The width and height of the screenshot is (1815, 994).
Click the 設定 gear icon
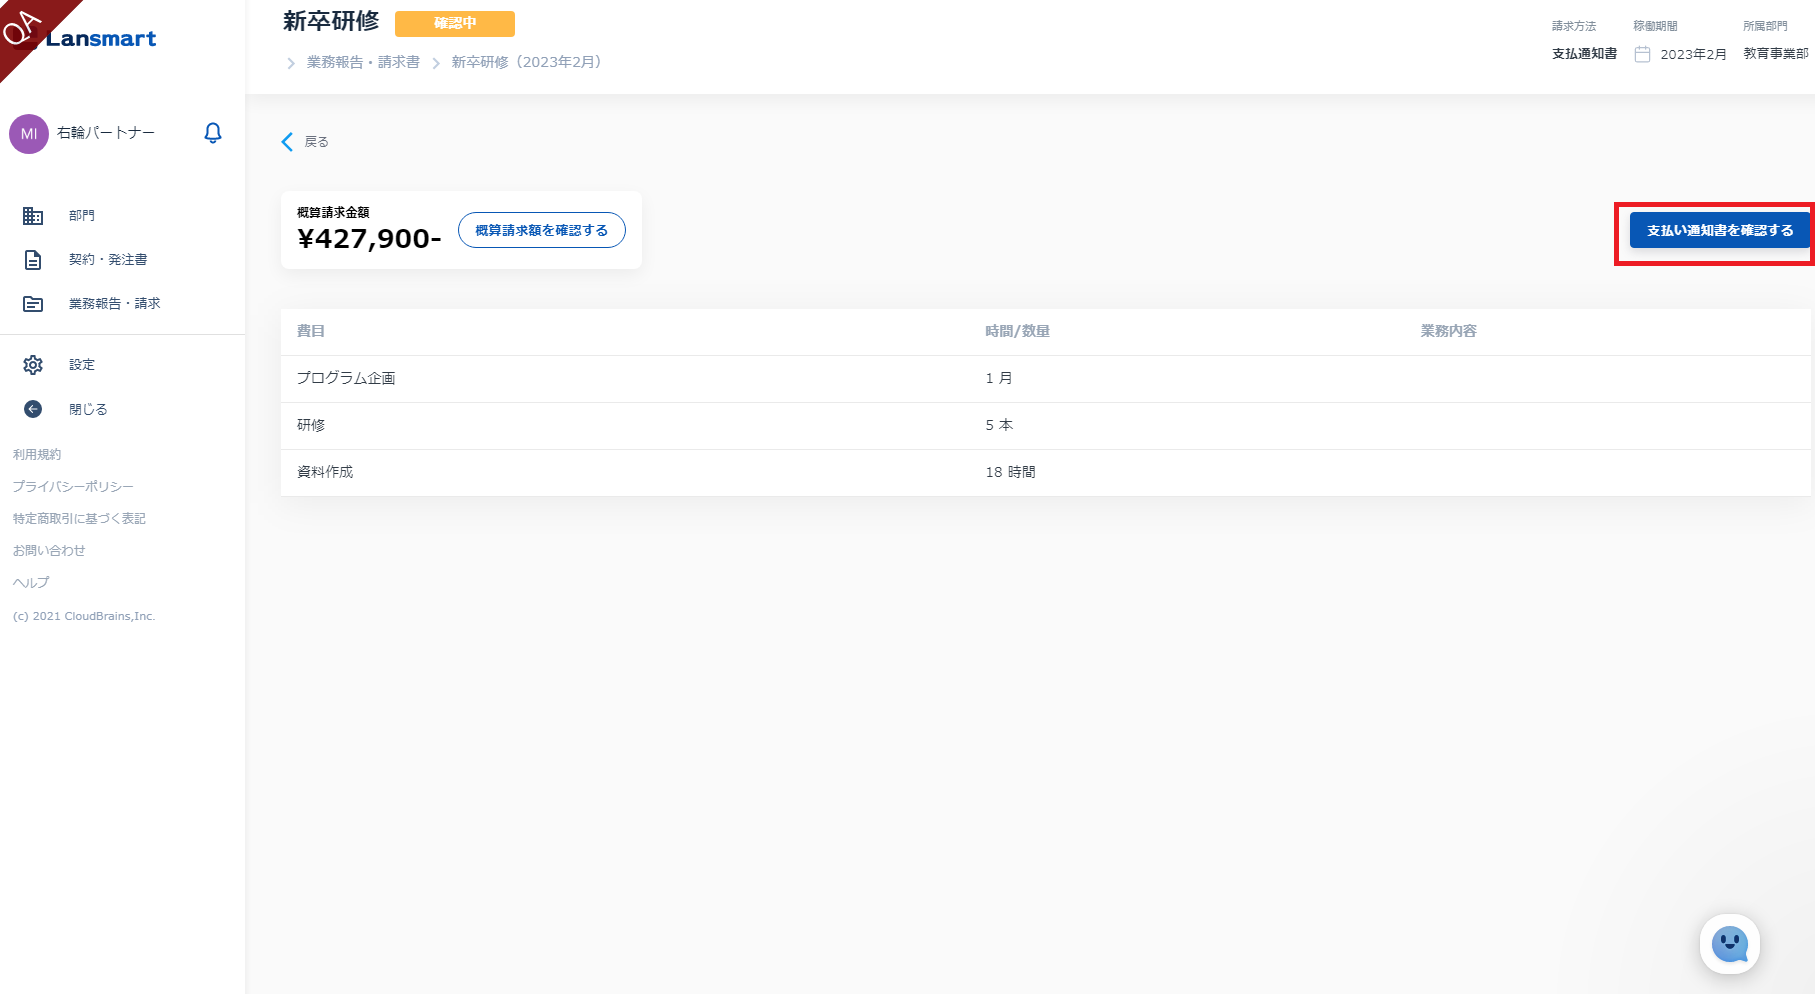tap(33, 365)
